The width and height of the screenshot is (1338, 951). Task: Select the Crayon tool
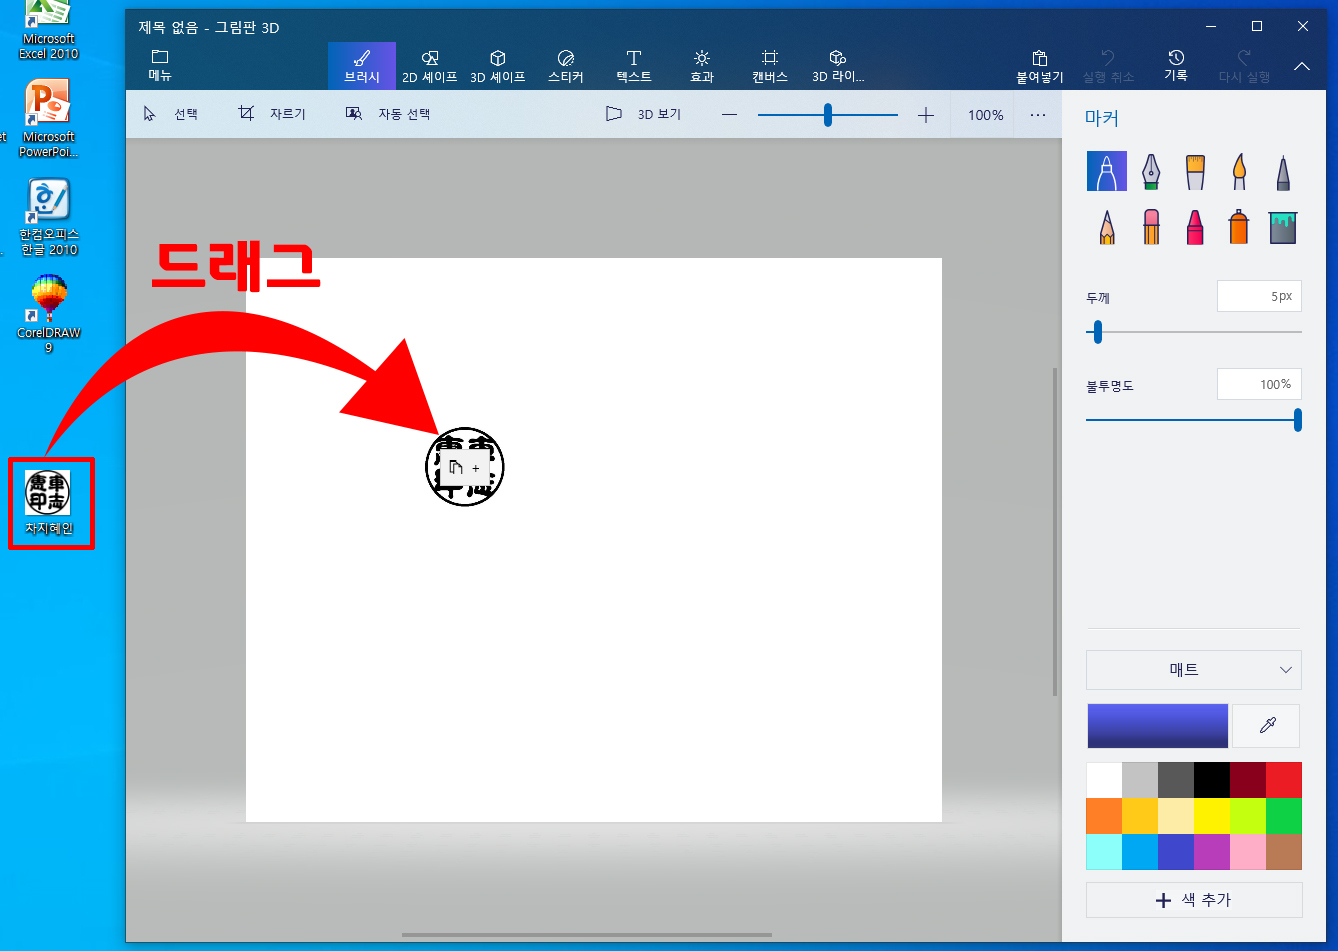[1195, 227]
